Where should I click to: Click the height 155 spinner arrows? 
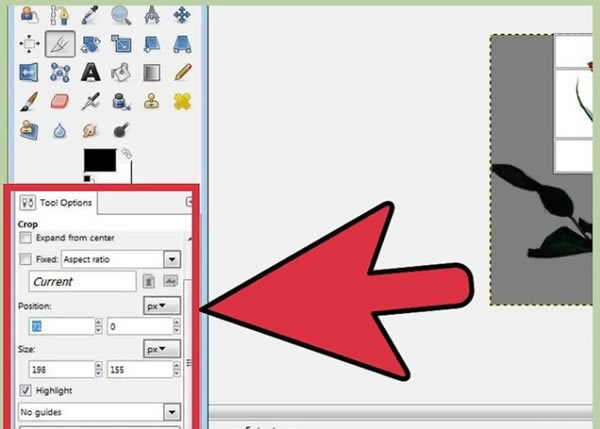click(x=176, y=370)
